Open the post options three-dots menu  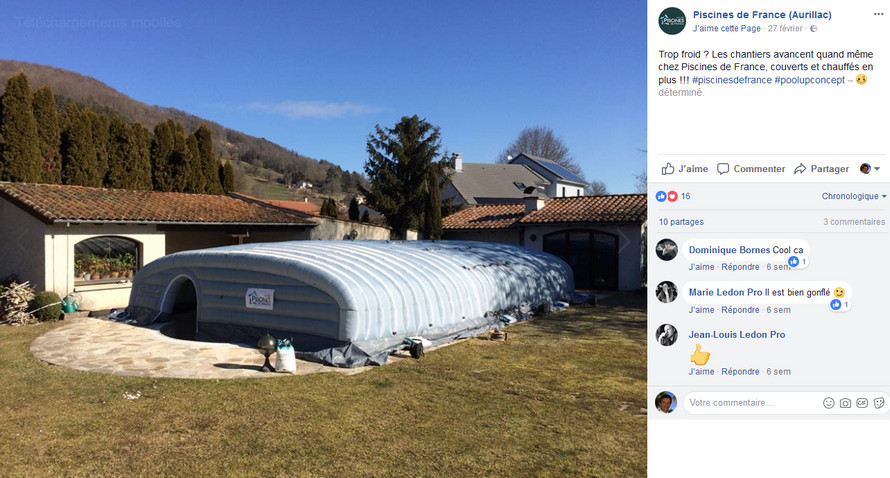tap(878, 14)
